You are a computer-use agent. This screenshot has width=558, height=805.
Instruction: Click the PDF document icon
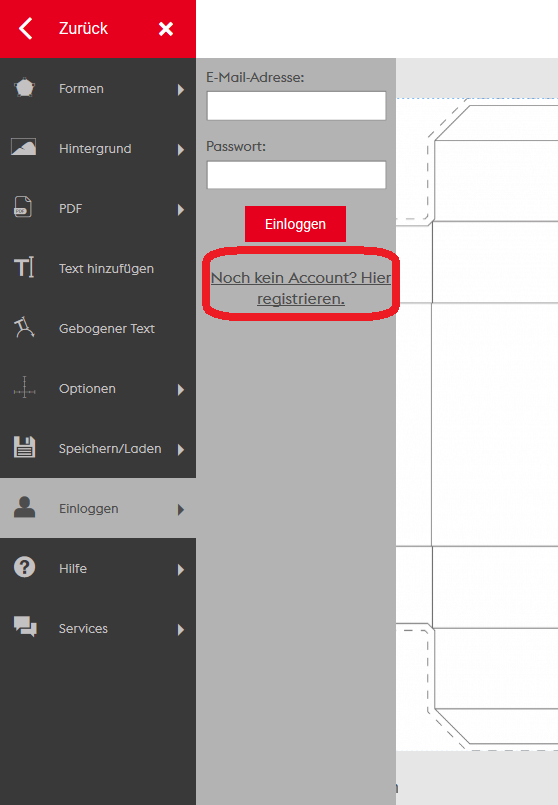[23, 207]
